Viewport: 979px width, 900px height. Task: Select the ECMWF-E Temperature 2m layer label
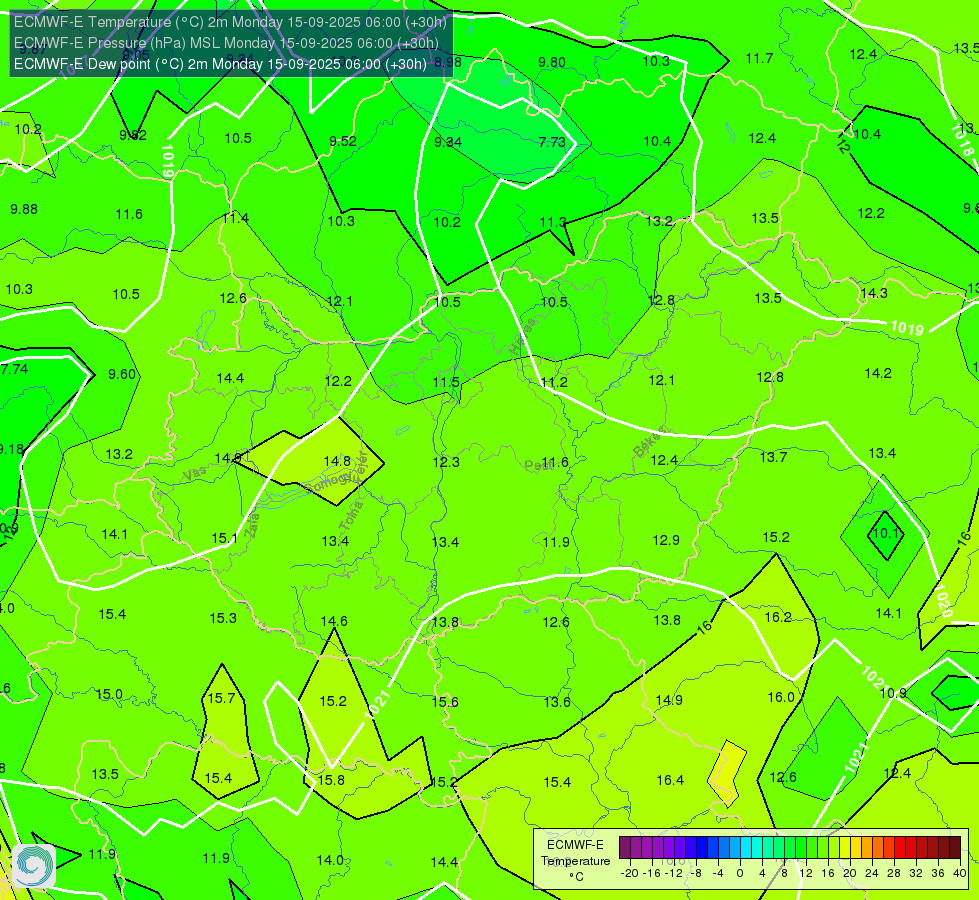[x=230, y=22]
